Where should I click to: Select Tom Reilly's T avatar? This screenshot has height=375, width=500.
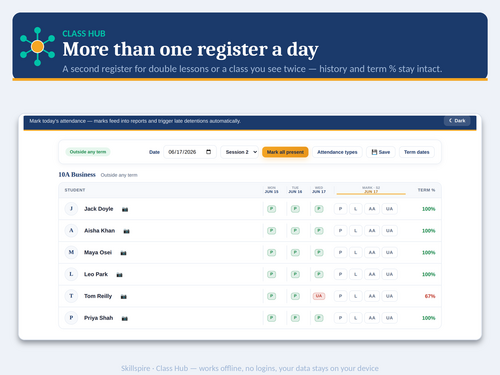point(71,296)
